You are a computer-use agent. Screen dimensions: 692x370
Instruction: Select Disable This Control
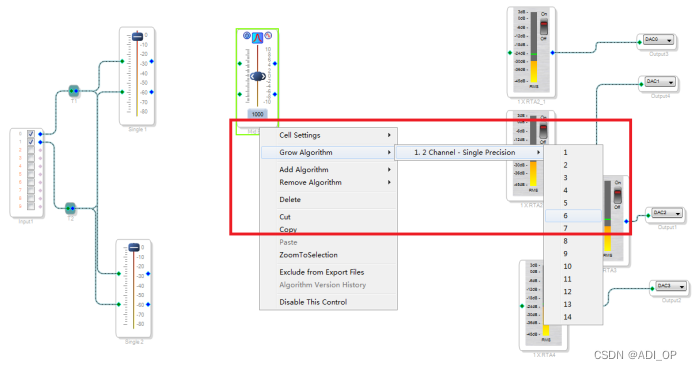tap(328, 302)
